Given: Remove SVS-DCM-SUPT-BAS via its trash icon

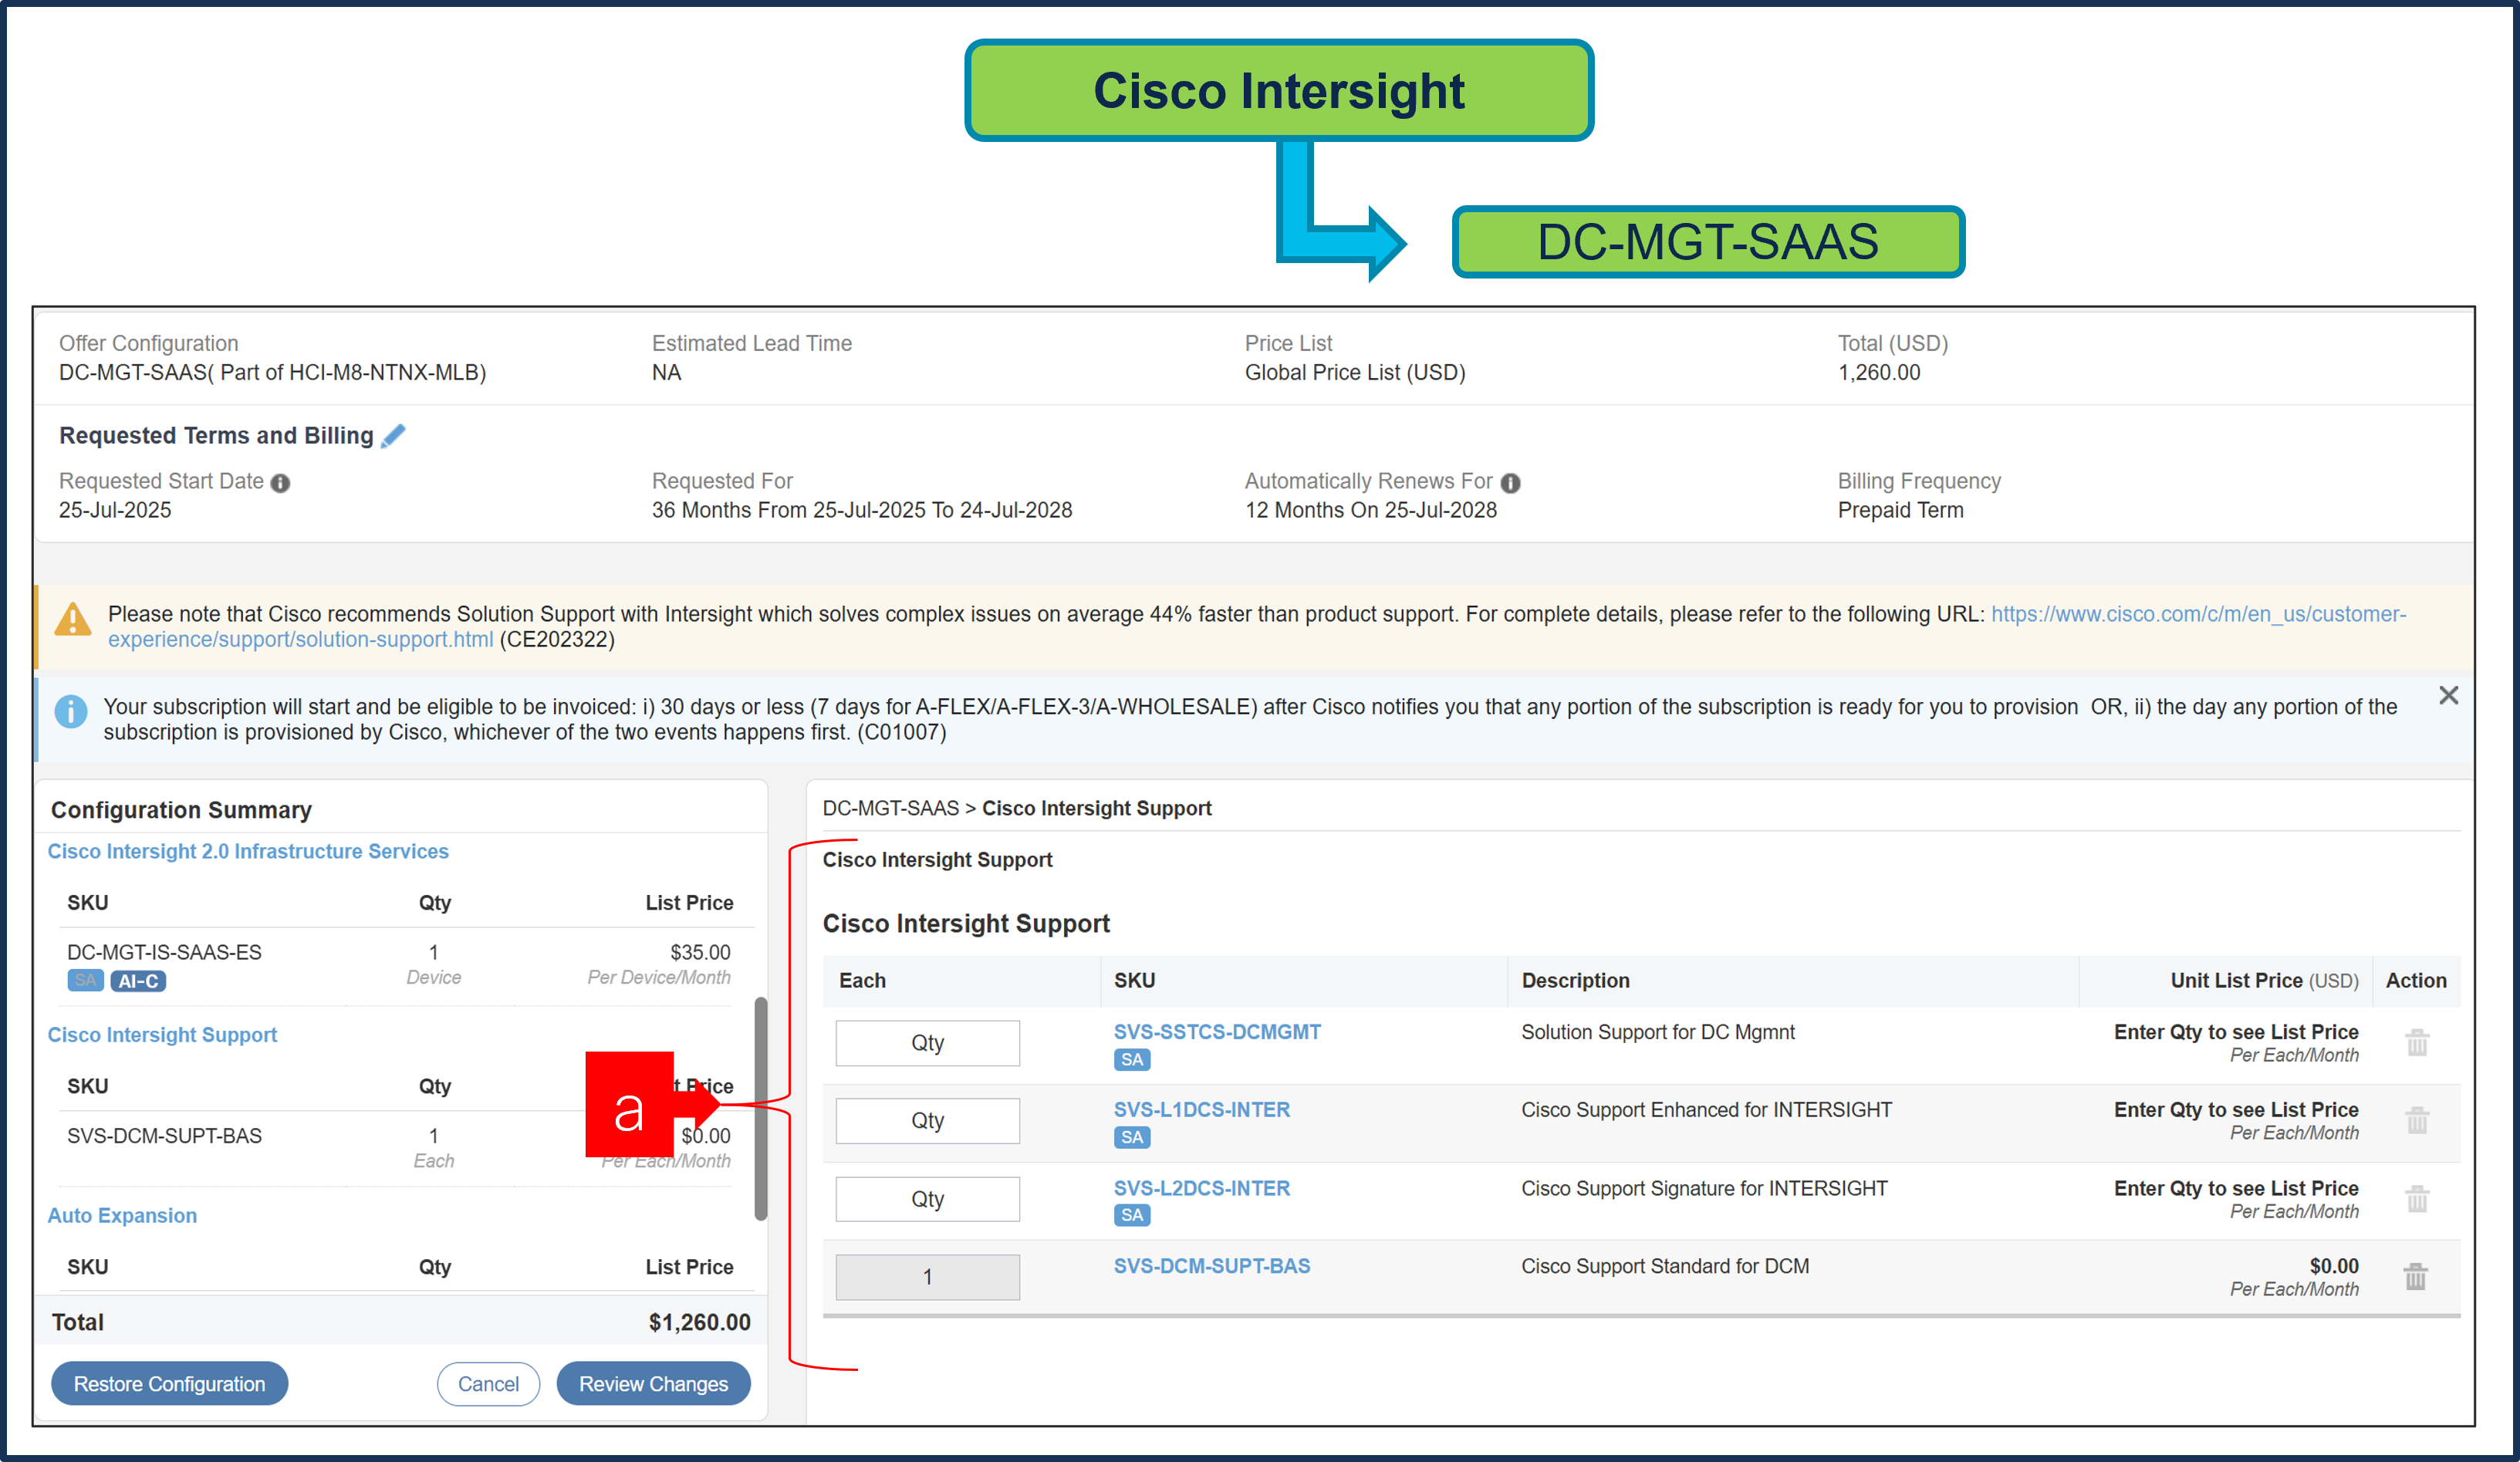Looking at the screenshot, I should (2416, 1277).
